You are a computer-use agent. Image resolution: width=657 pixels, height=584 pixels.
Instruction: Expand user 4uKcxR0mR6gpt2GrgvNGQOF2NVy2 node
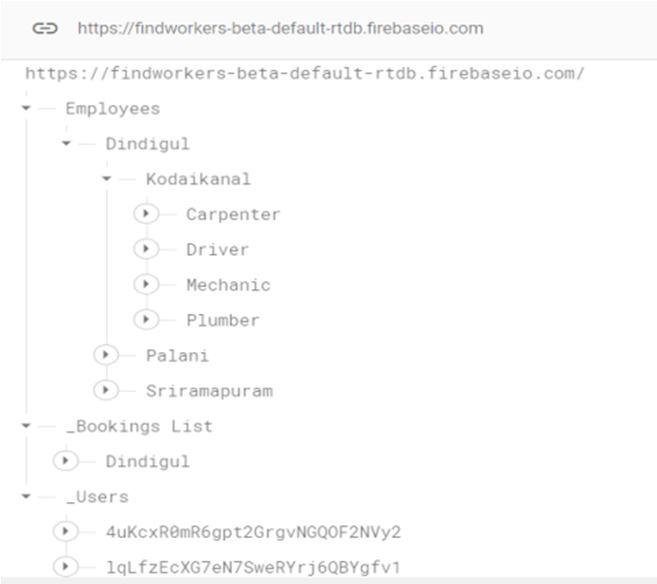tap(66, 531)
